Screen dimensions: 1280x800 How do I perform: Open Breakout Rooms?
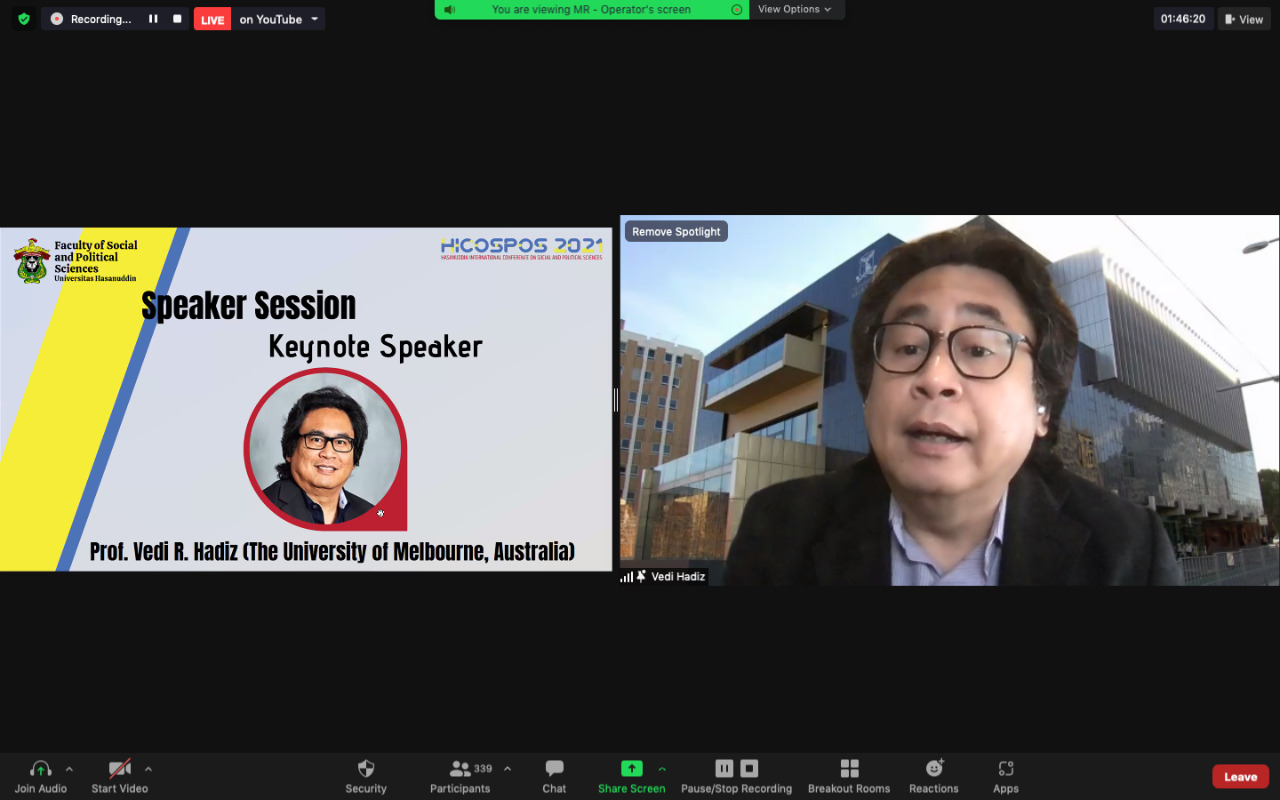pos(849,769)
